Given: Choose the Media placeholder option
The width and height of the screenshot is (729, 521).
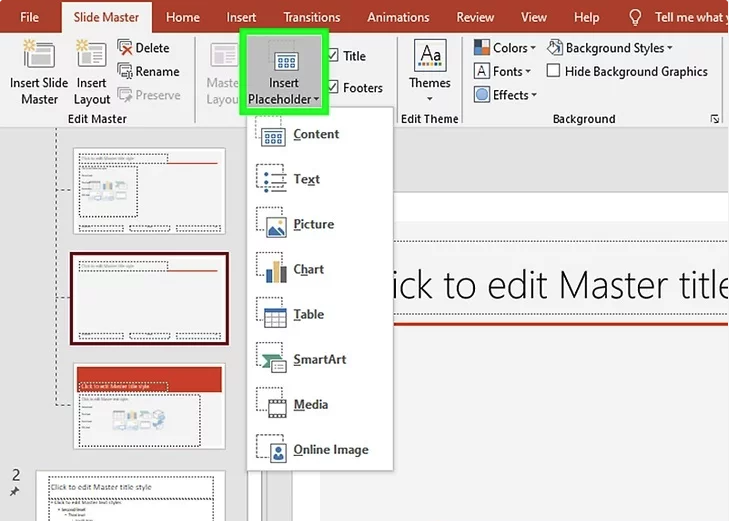Looking at the screenshot, I should (x=320, y=404).
